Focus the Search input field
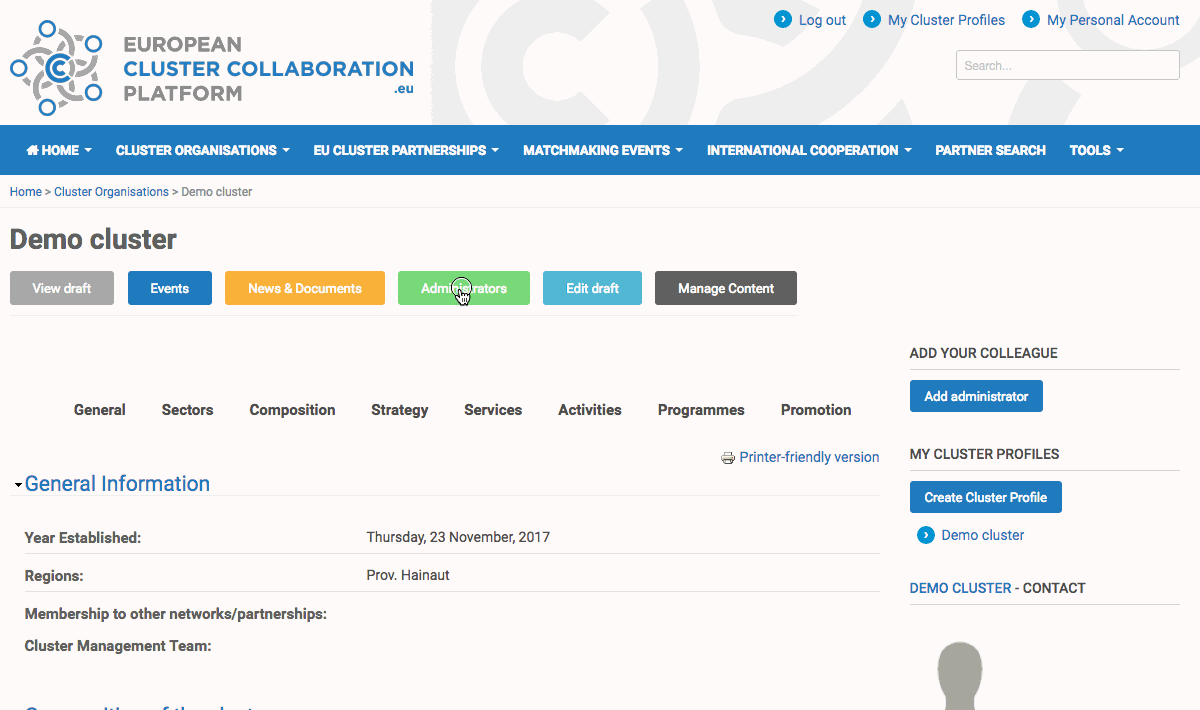 [x=1068, y=65]
